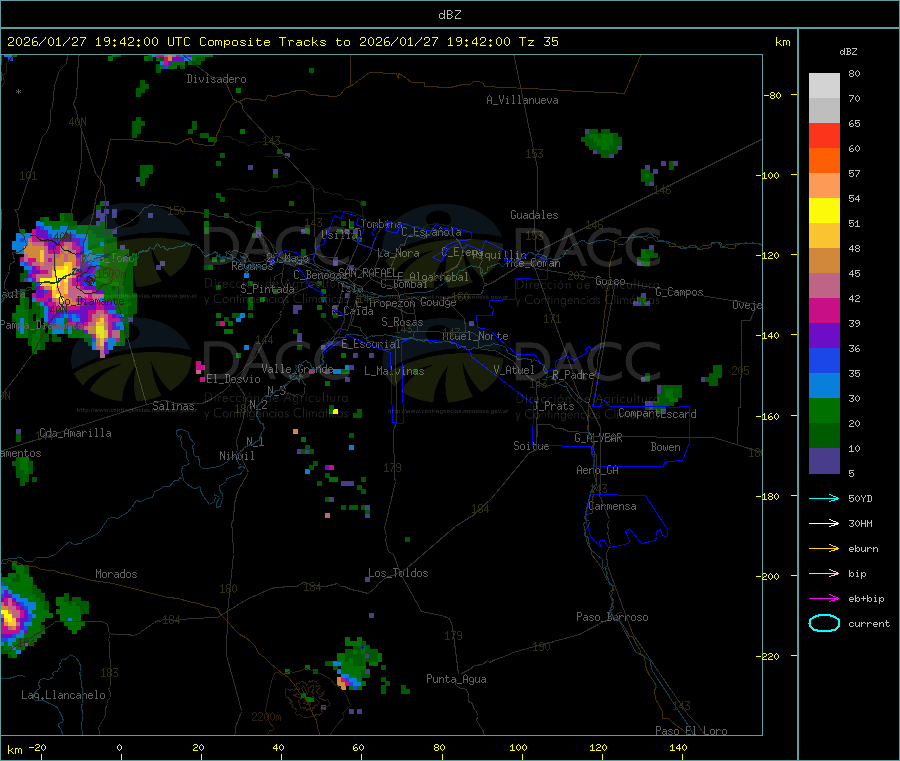Click the G_ALVEAR map label
The height and width of the screenshot is (761, 900).
point(598,438)
